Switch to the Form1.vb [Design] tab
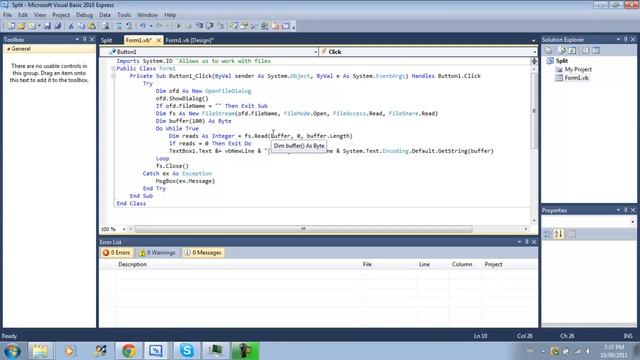 click(189, 40)
